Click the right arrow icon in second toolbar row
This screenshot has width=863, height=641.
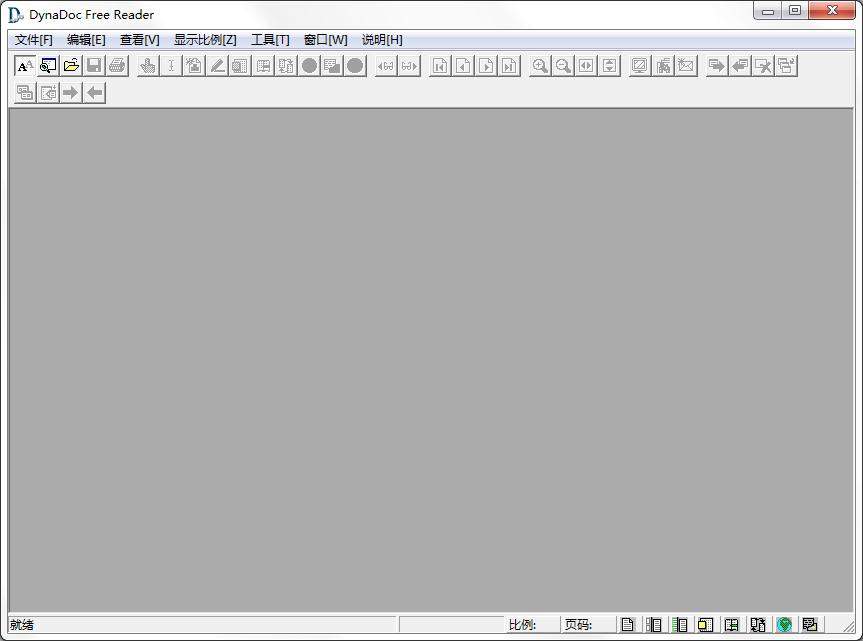point(71,92)
